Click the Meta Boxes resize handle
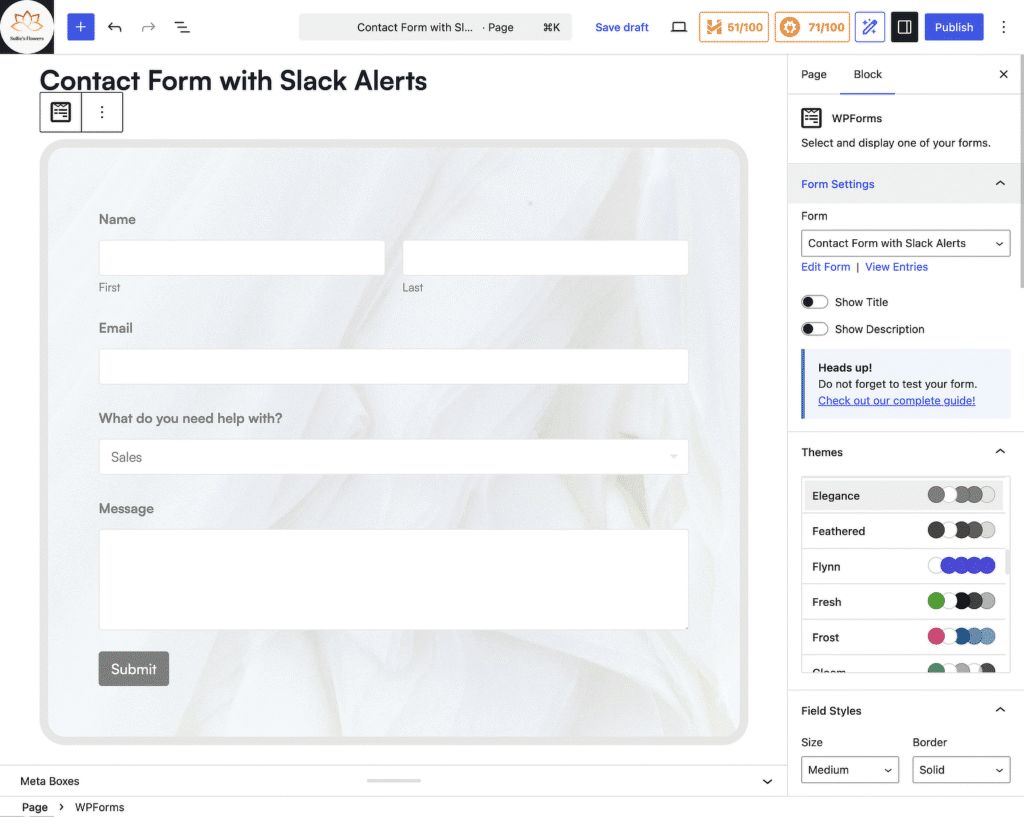1024x817 pixels. 394,780
